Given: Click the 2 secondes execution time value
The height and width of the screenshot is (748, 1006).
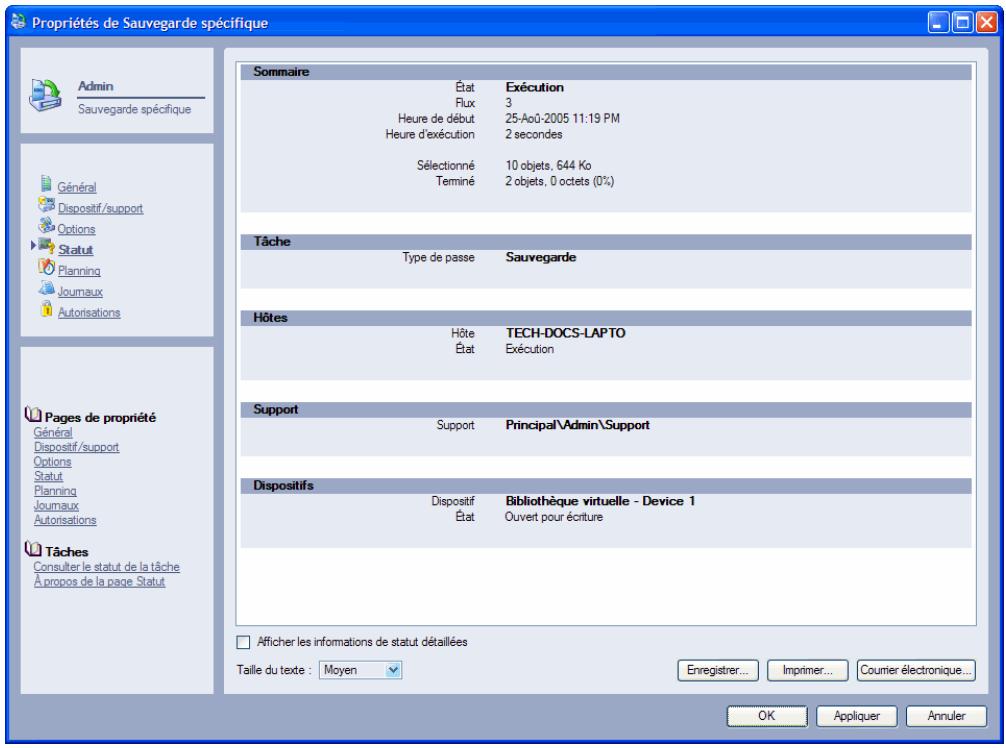Looking at the screenshot, I should (x=534, y=135).
